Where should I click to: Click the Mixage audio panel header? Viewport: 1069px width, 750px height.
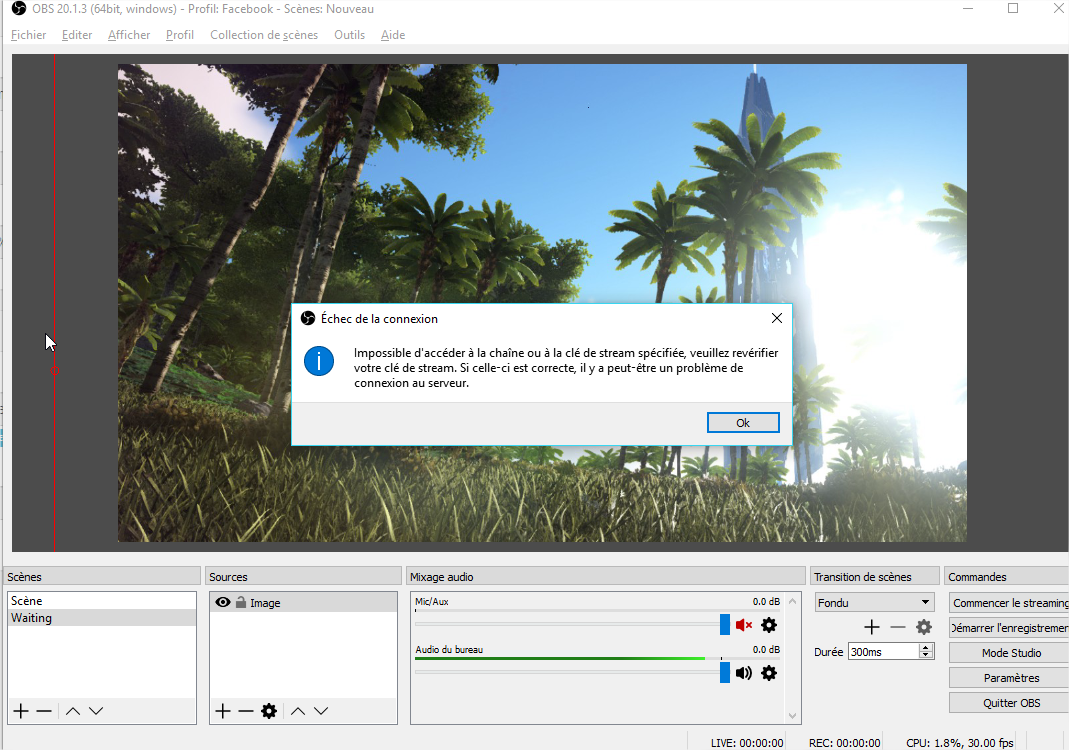605,577
